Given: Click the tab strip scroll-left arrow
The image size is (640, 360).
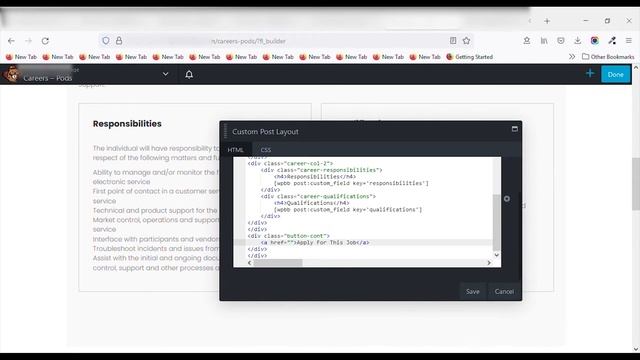Looking at the screenshot, I should point(530,21).
